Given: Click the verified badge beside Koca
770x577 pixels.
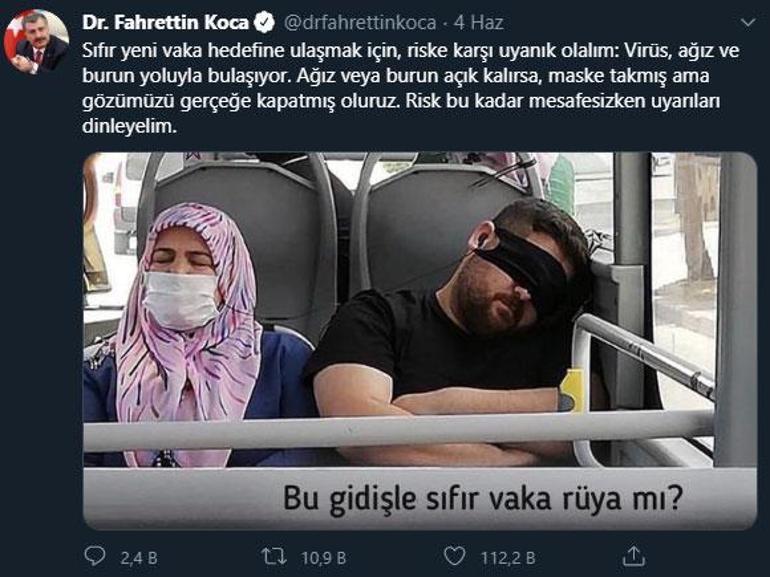Looking at the screenshot, I should coord(264,23).
